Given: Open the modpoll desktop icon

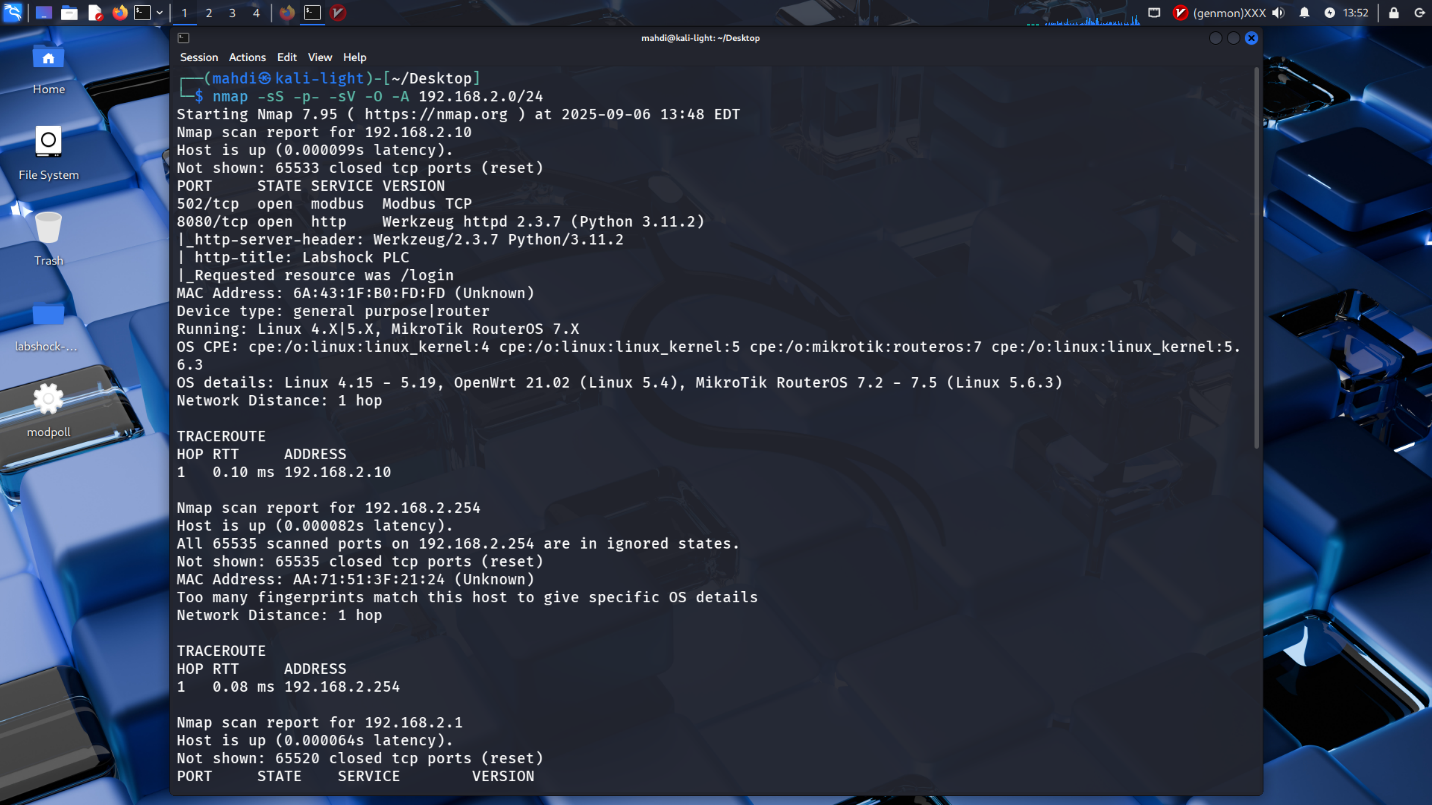Looking at the screenshot, I should pyautogui.click(x=48, y=410).
